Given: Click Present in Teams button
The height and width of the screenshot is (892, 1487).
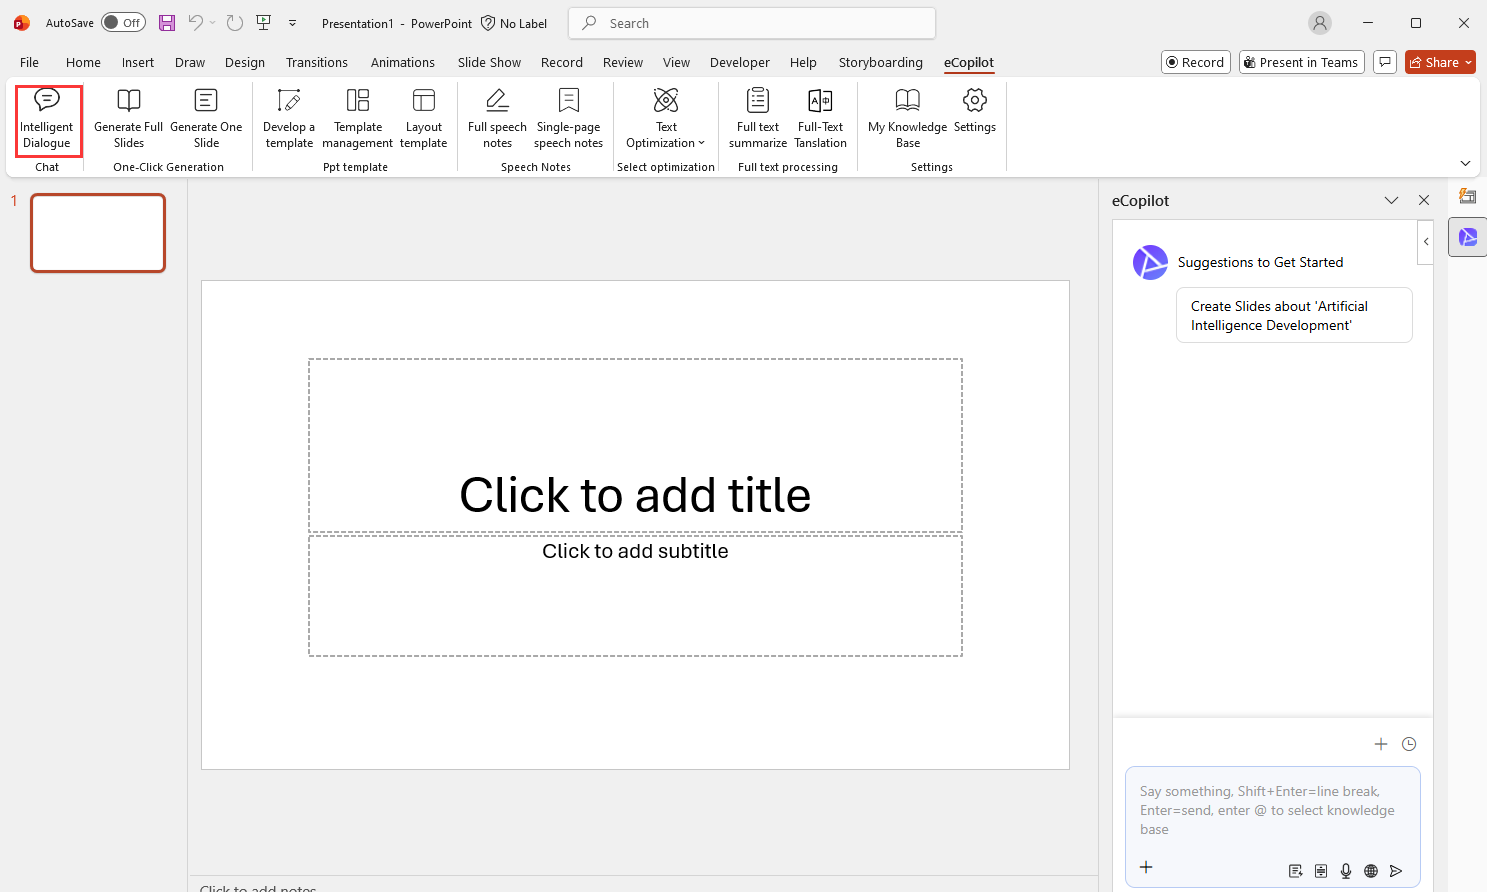Looking at the screenshot, I should 1301,62.
